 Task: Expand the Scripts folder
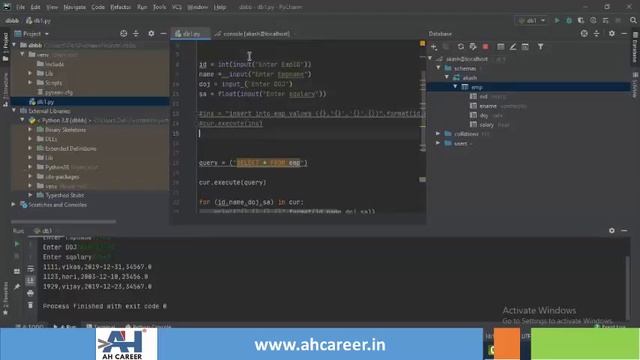point(30,83)
